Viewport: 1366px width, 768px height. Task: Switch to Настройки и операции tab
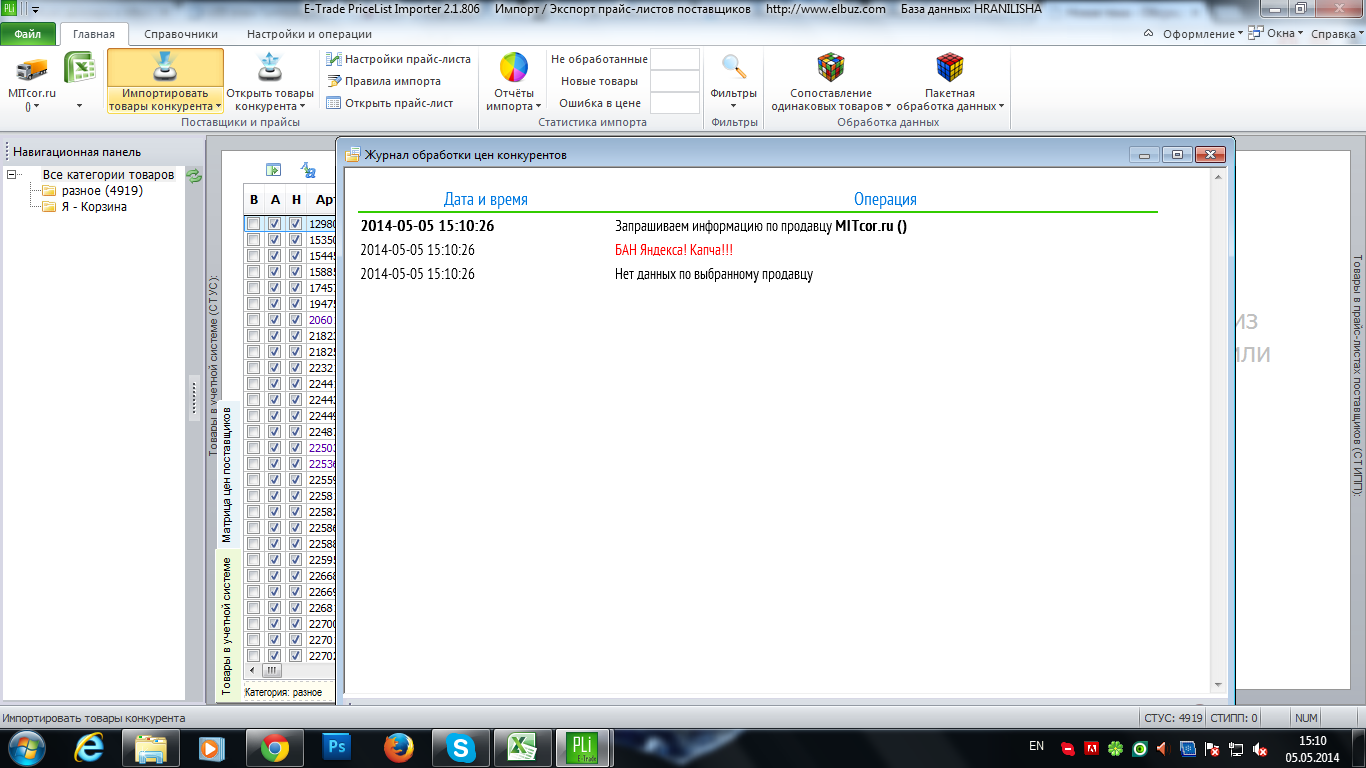309,34
